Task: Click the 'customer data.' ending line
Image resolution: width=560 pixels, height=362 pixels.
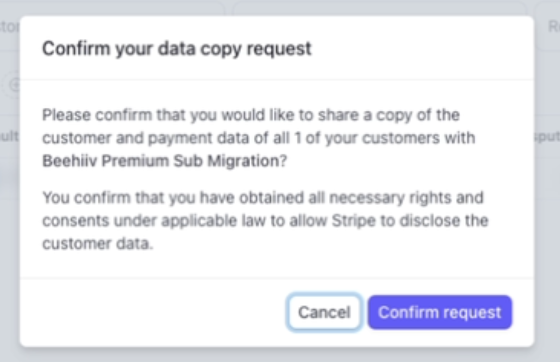Action: (98, 243)
